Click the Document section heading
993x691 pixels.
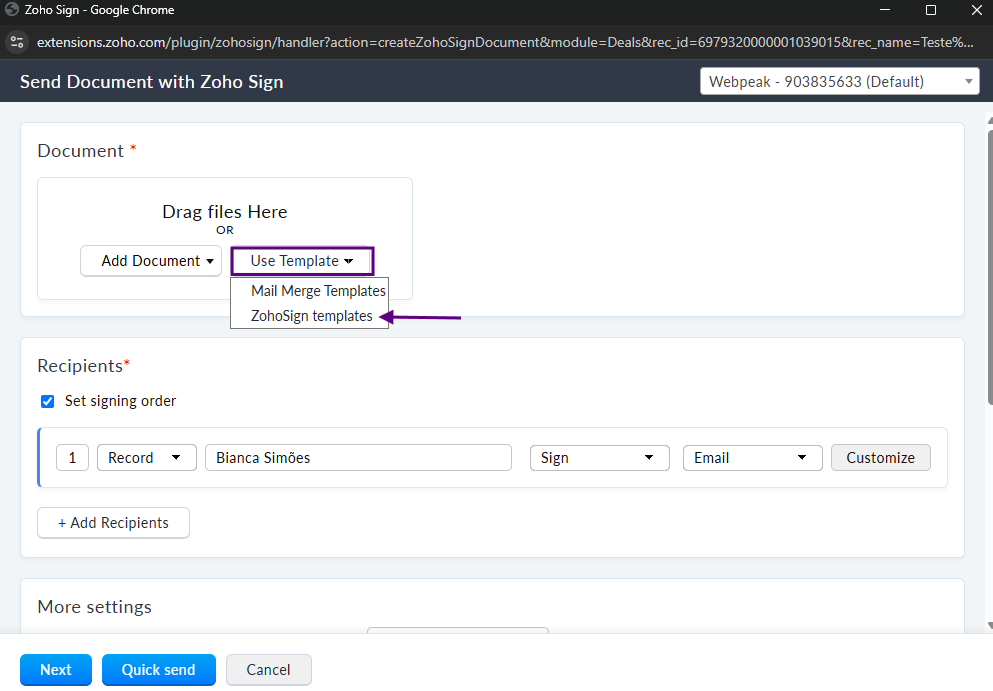point(80,151)
